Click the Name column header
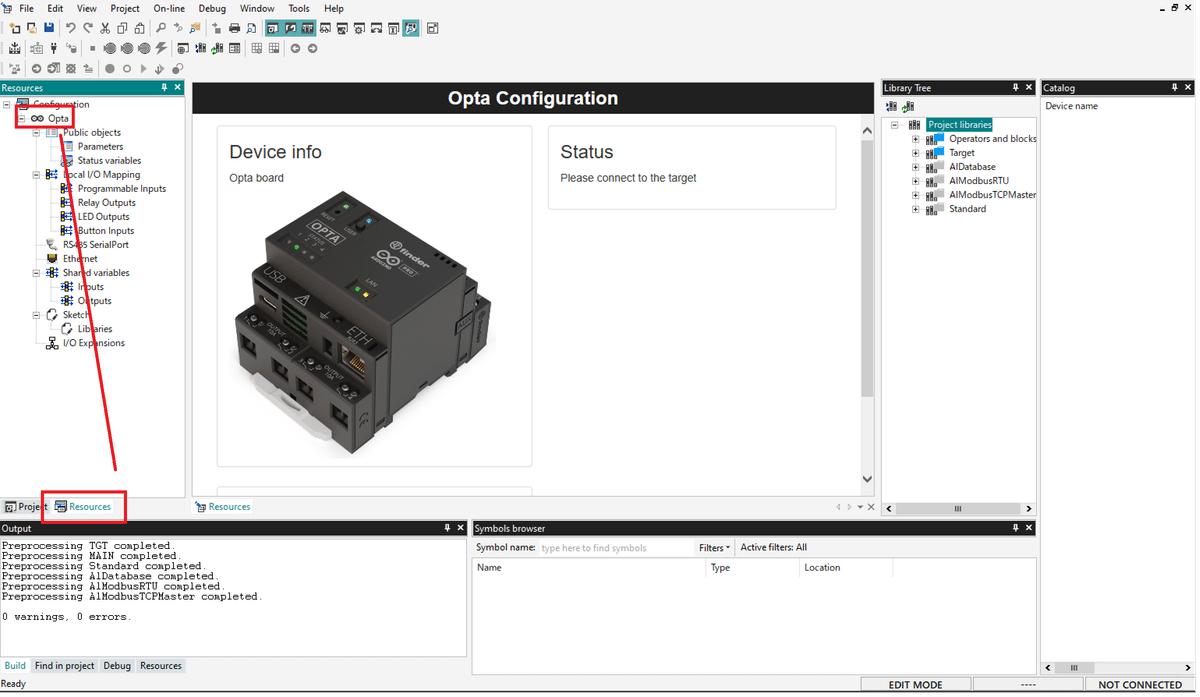Screen dimensions: 1200x697 click(x=590, y=567)
